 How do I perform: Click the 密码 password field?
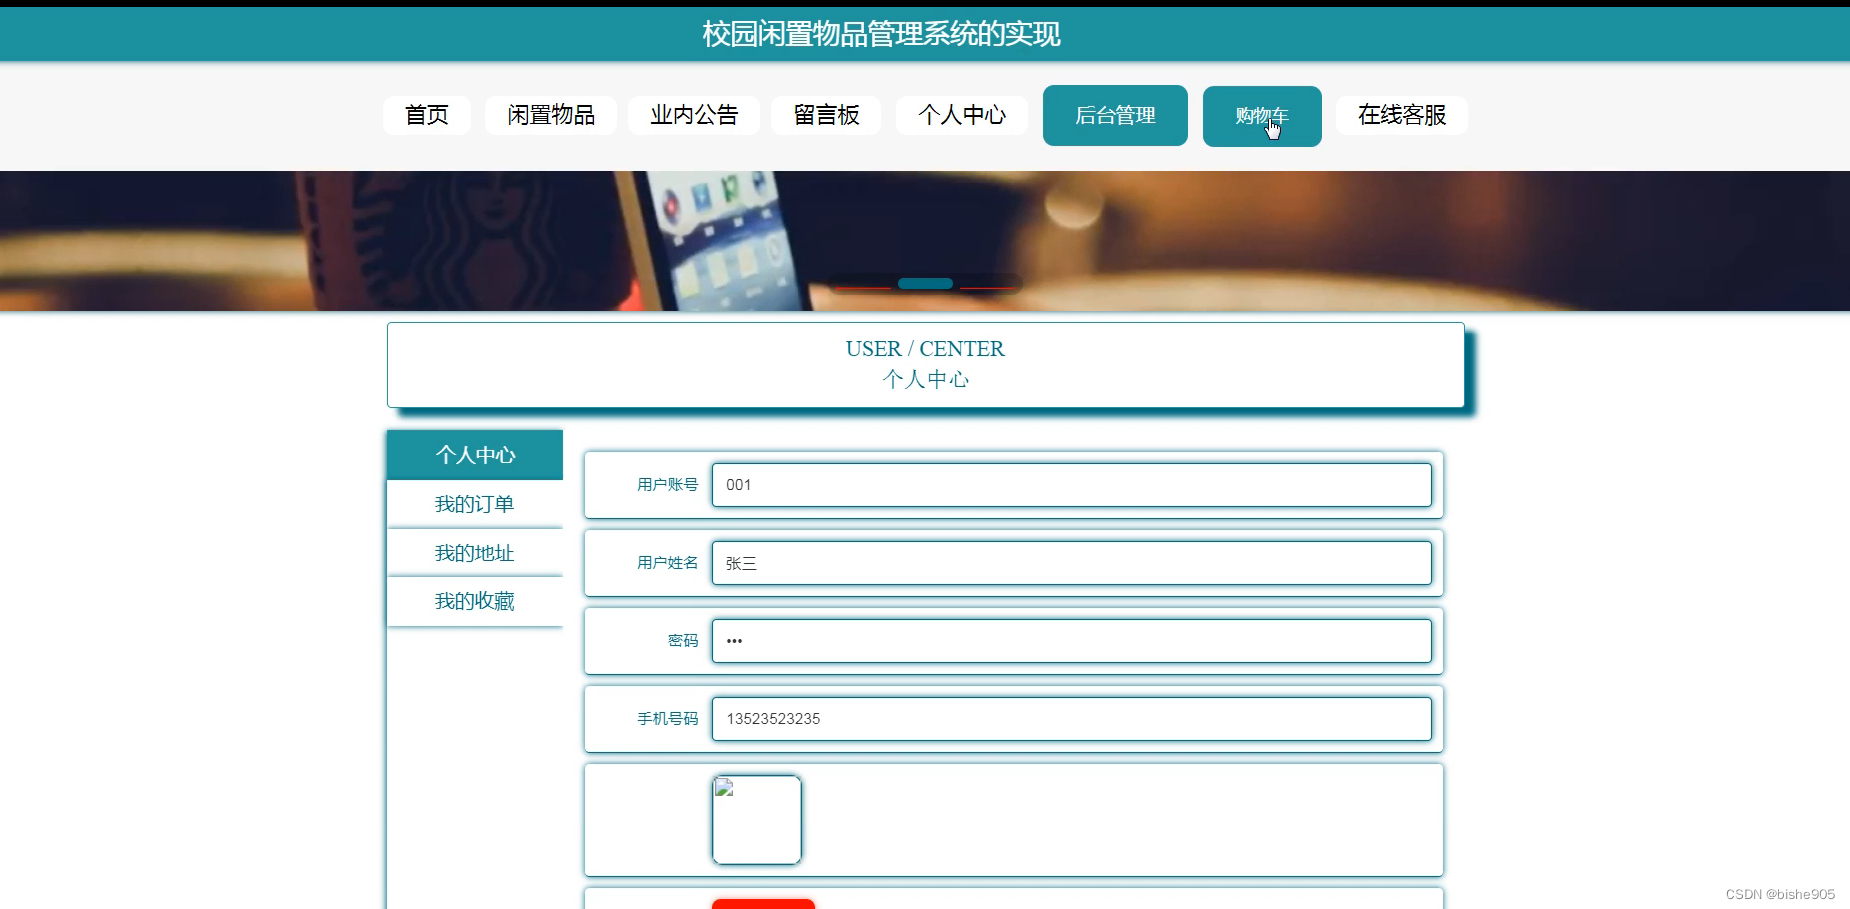[x=1072, y=641]
